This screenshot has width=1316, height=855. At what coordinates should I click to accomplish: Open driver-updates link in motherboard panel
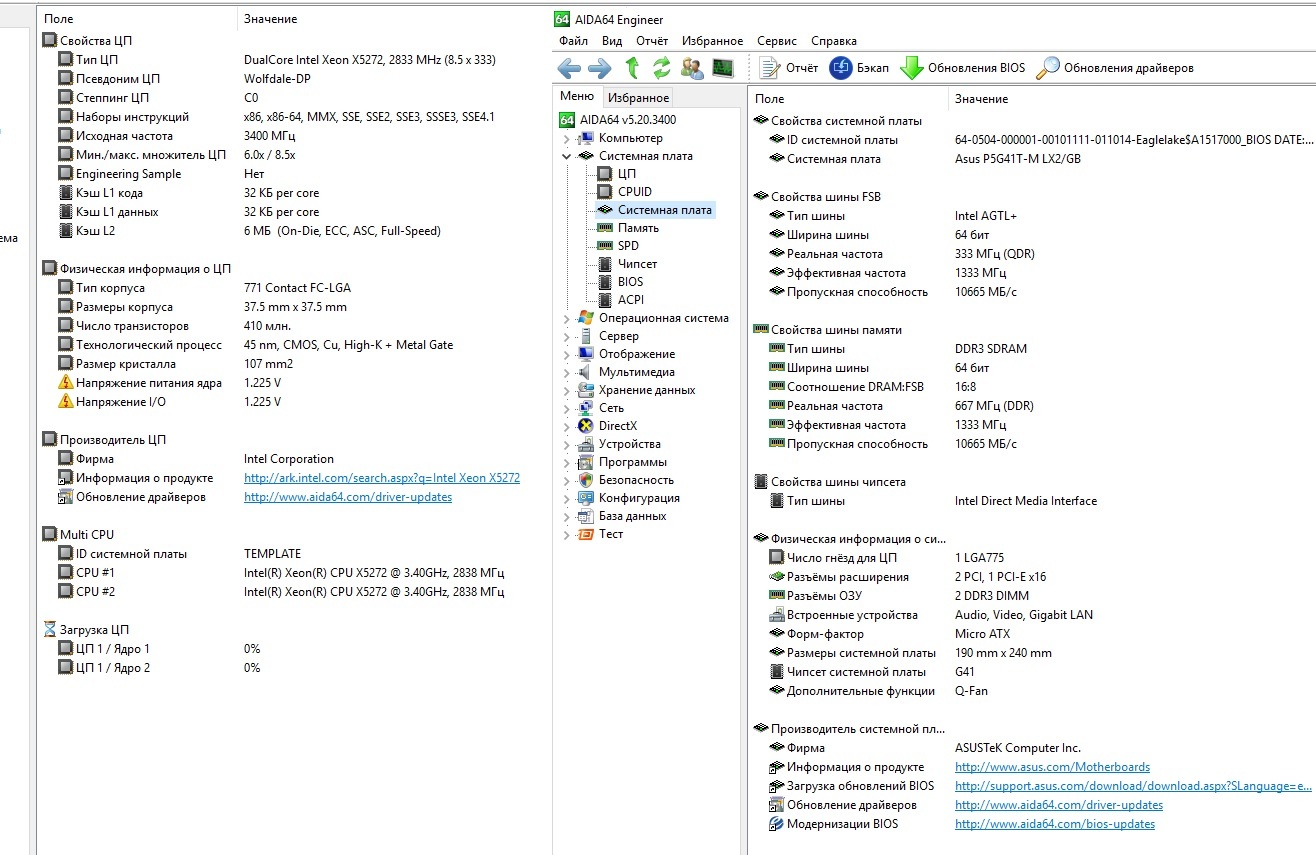[1059, 805]
